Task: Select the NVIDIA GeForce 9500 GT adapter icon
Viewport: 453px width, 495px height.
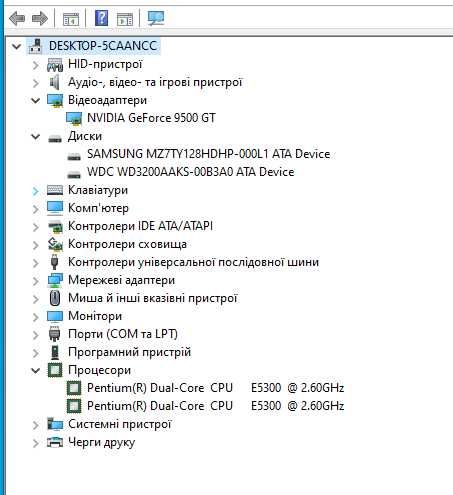Action: (x=74, y=118)
